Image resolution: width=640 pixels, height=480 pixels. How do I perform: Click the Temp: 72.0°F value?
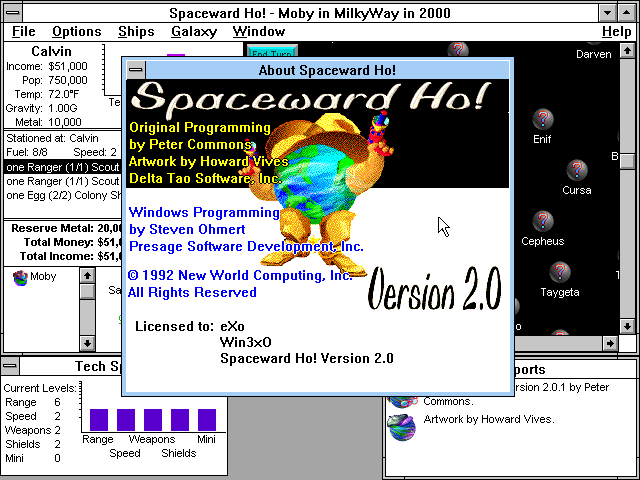(64, 94)
